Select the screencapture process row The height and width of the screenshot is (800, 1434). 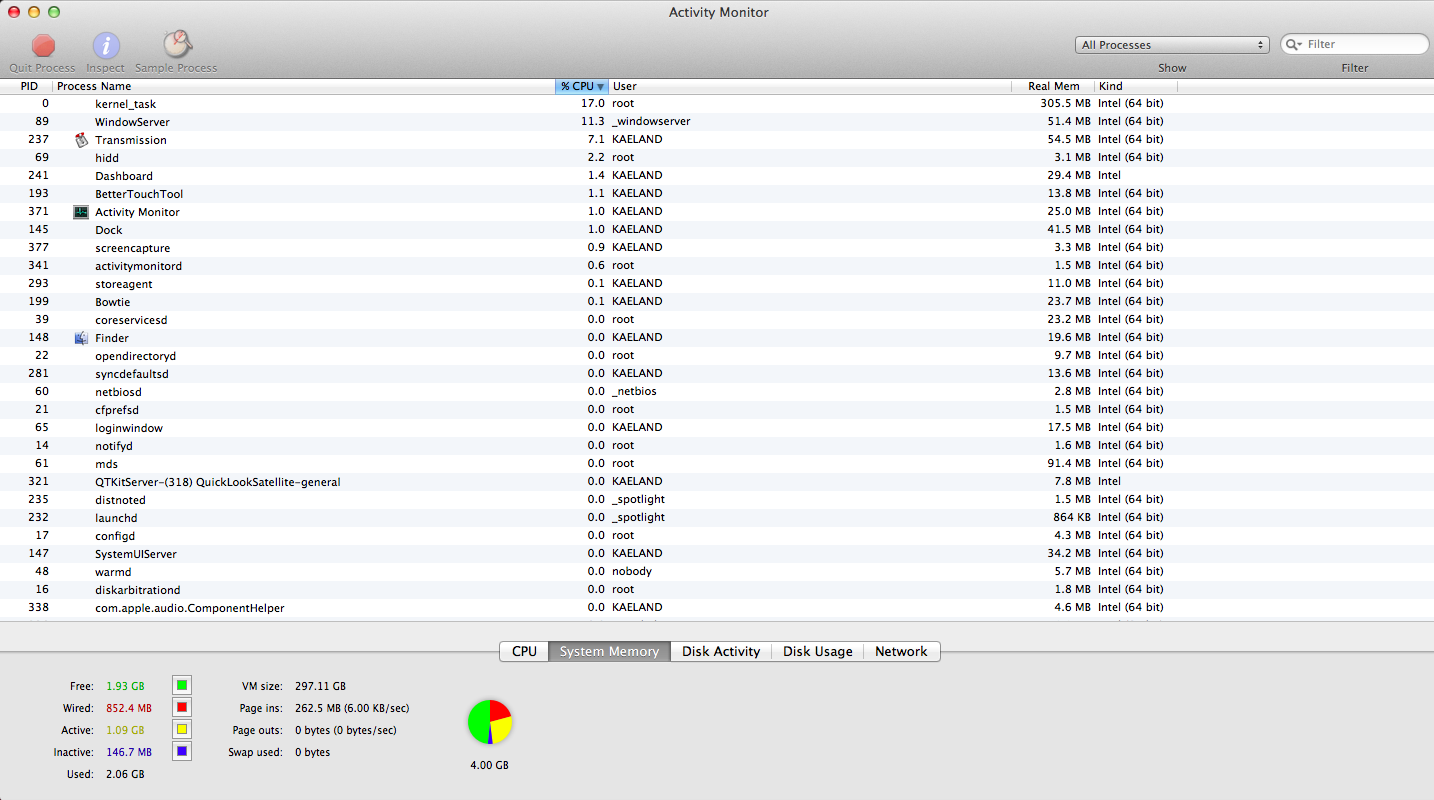click(x=717, y=248)
